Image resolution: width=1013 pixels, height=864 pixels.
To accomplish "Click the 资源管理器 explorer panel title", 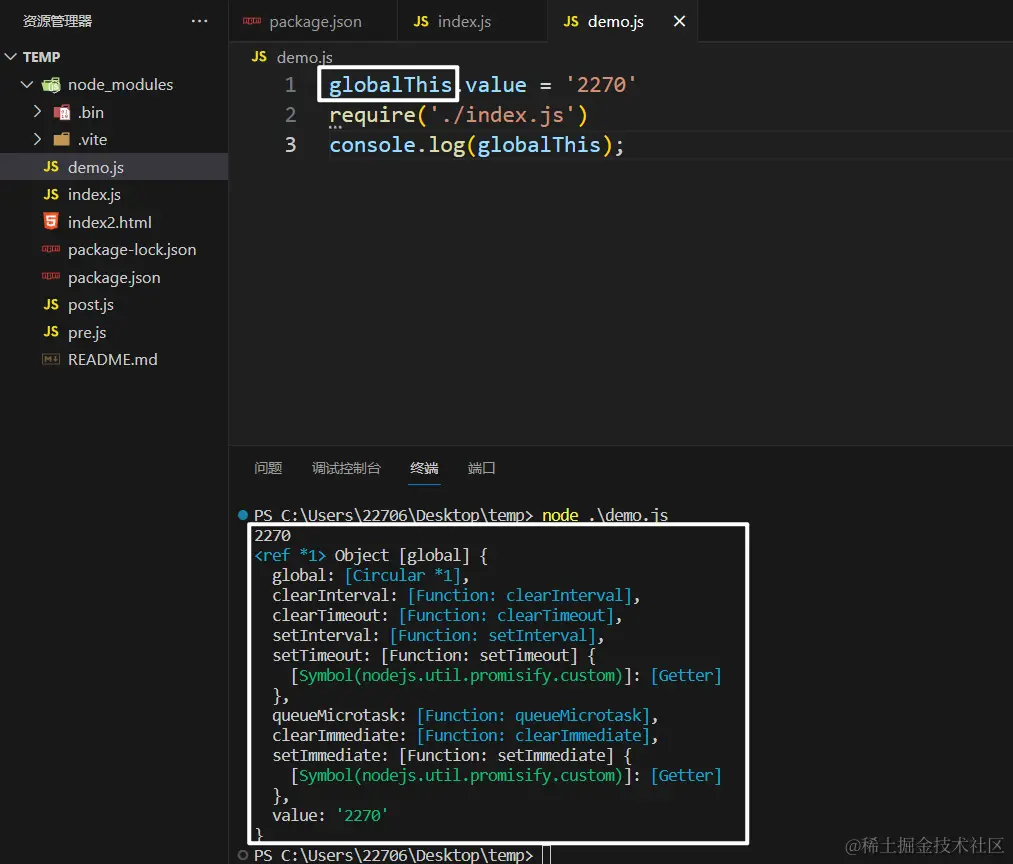I will click(x=57, y=21).
